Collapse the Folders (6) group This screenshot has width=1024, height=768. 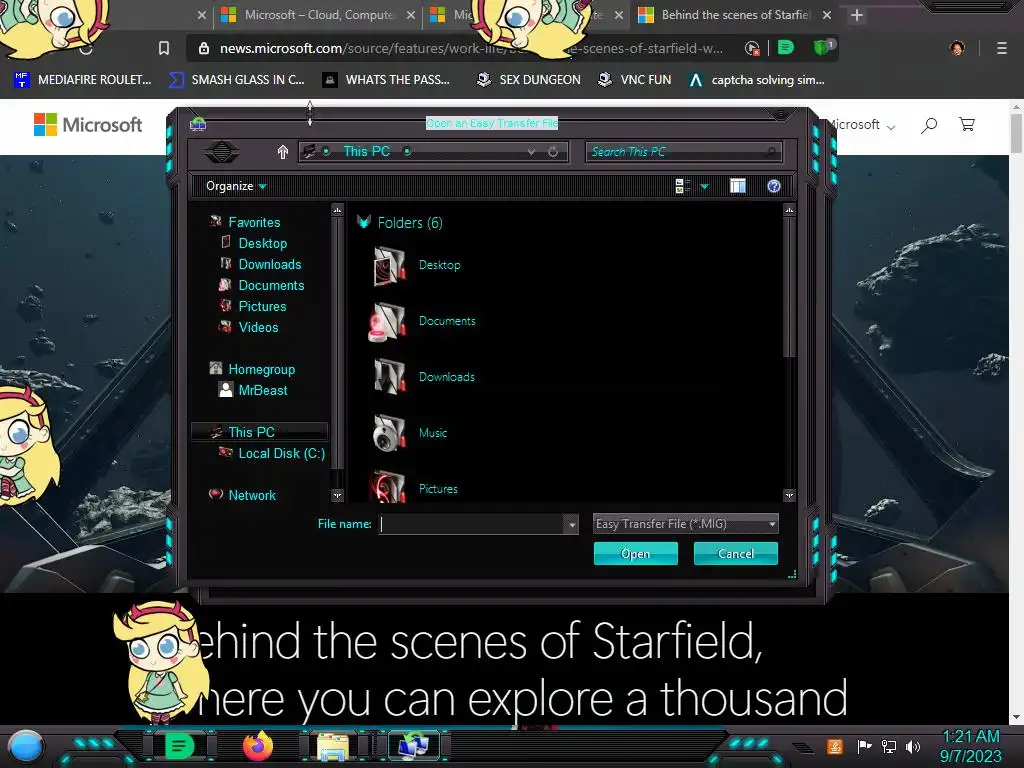coord(364,222)
